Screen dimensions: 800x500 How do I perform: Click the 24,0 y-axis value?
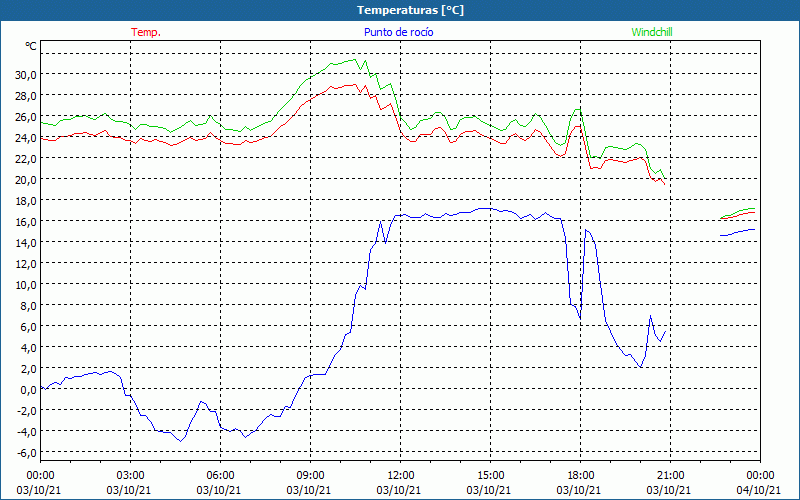tap(26, 137)
